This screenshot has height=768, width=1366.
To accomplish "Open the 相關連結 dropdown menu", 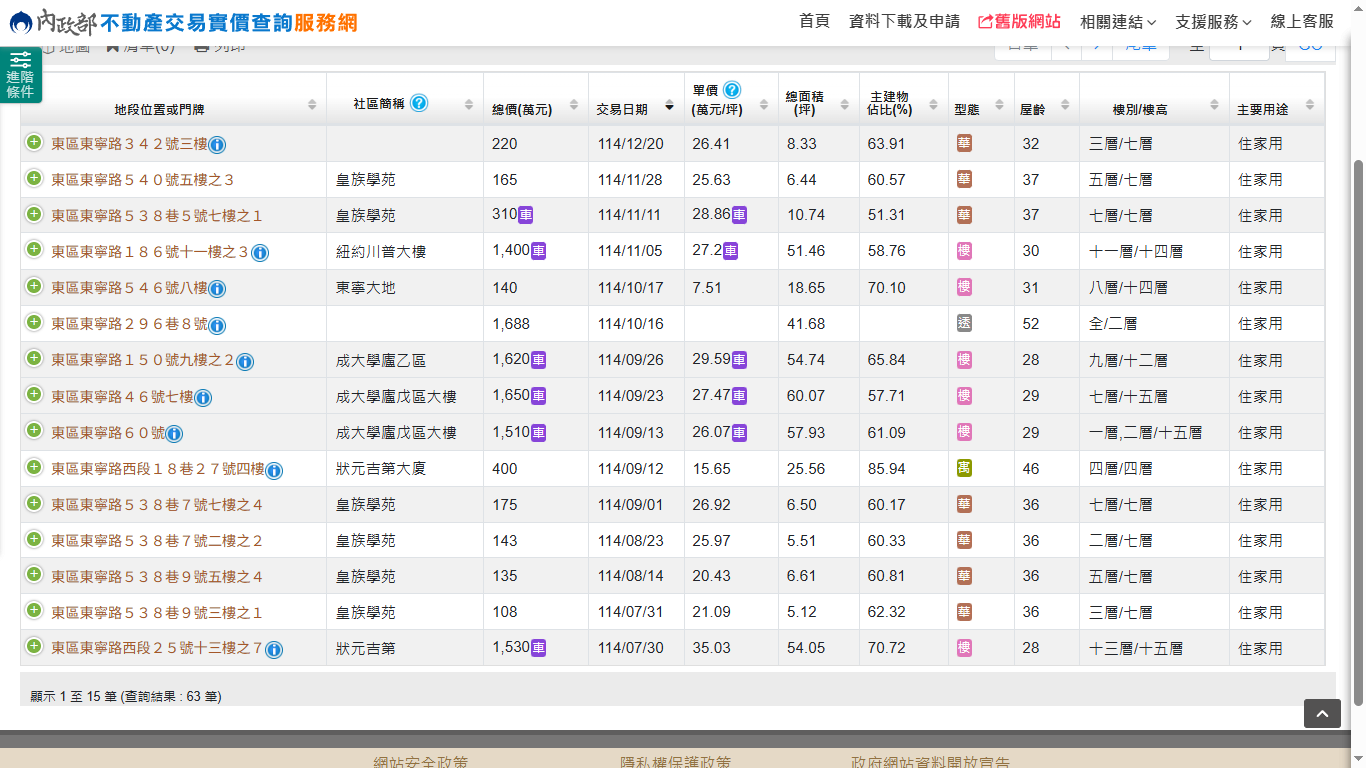I will click(x=1117, y=22).
